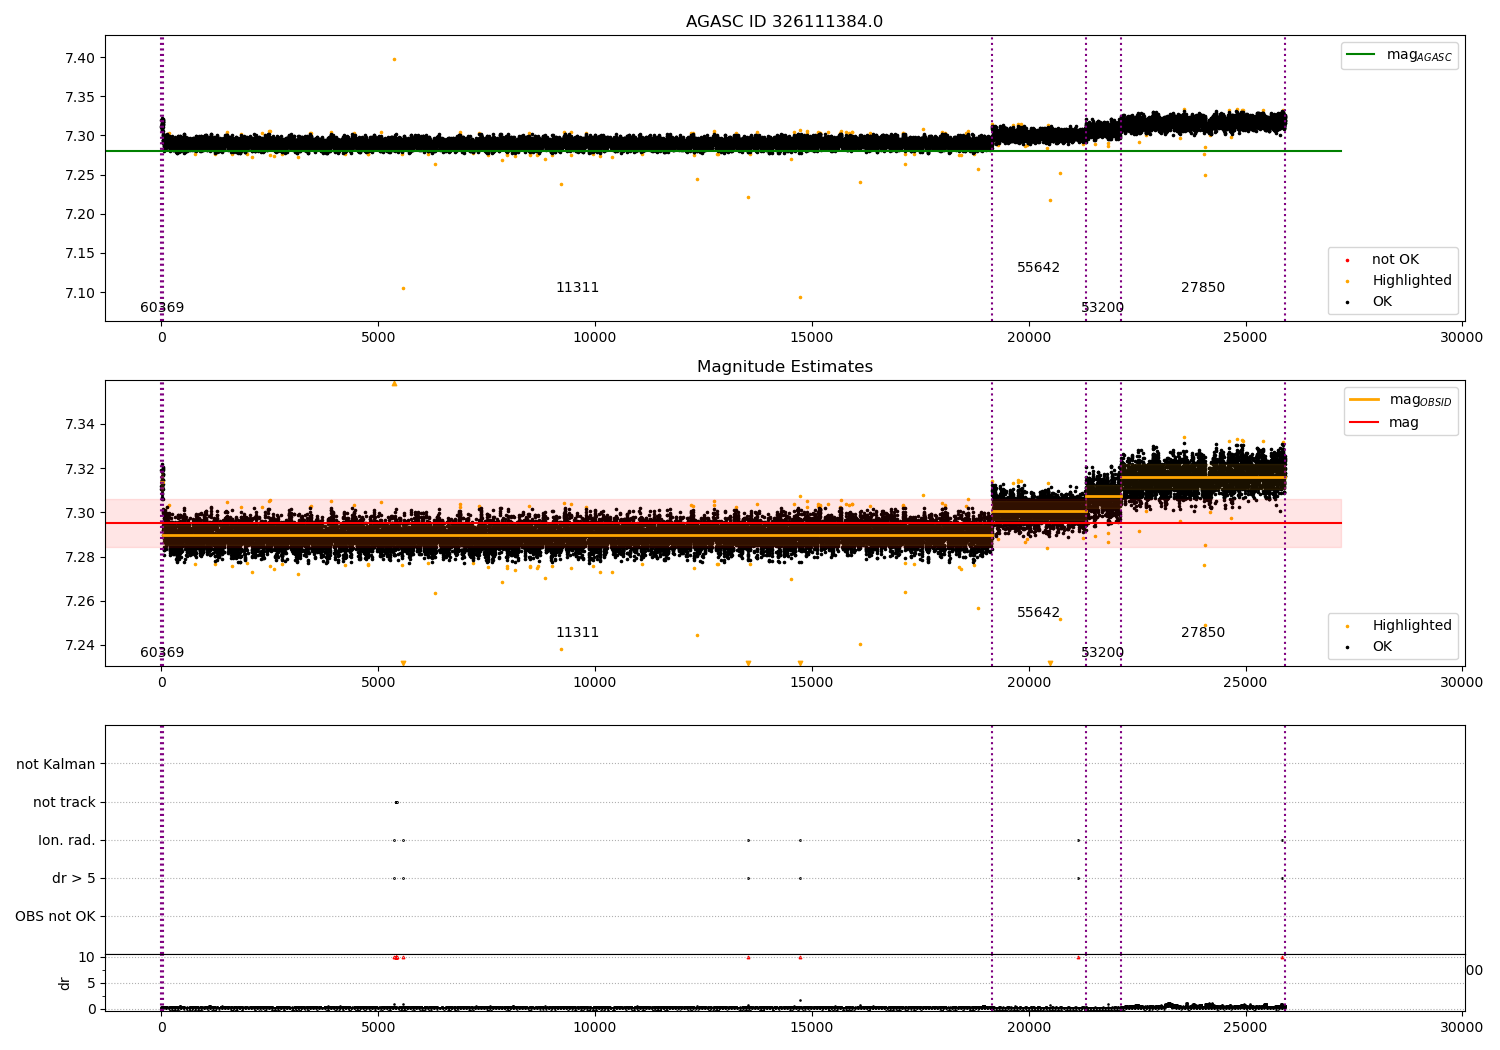Image resolution: width=1500 pixels, height=1050 pixels.
Task: Click the 'not track' data point in bottom plot
Action: pos(396,802)
